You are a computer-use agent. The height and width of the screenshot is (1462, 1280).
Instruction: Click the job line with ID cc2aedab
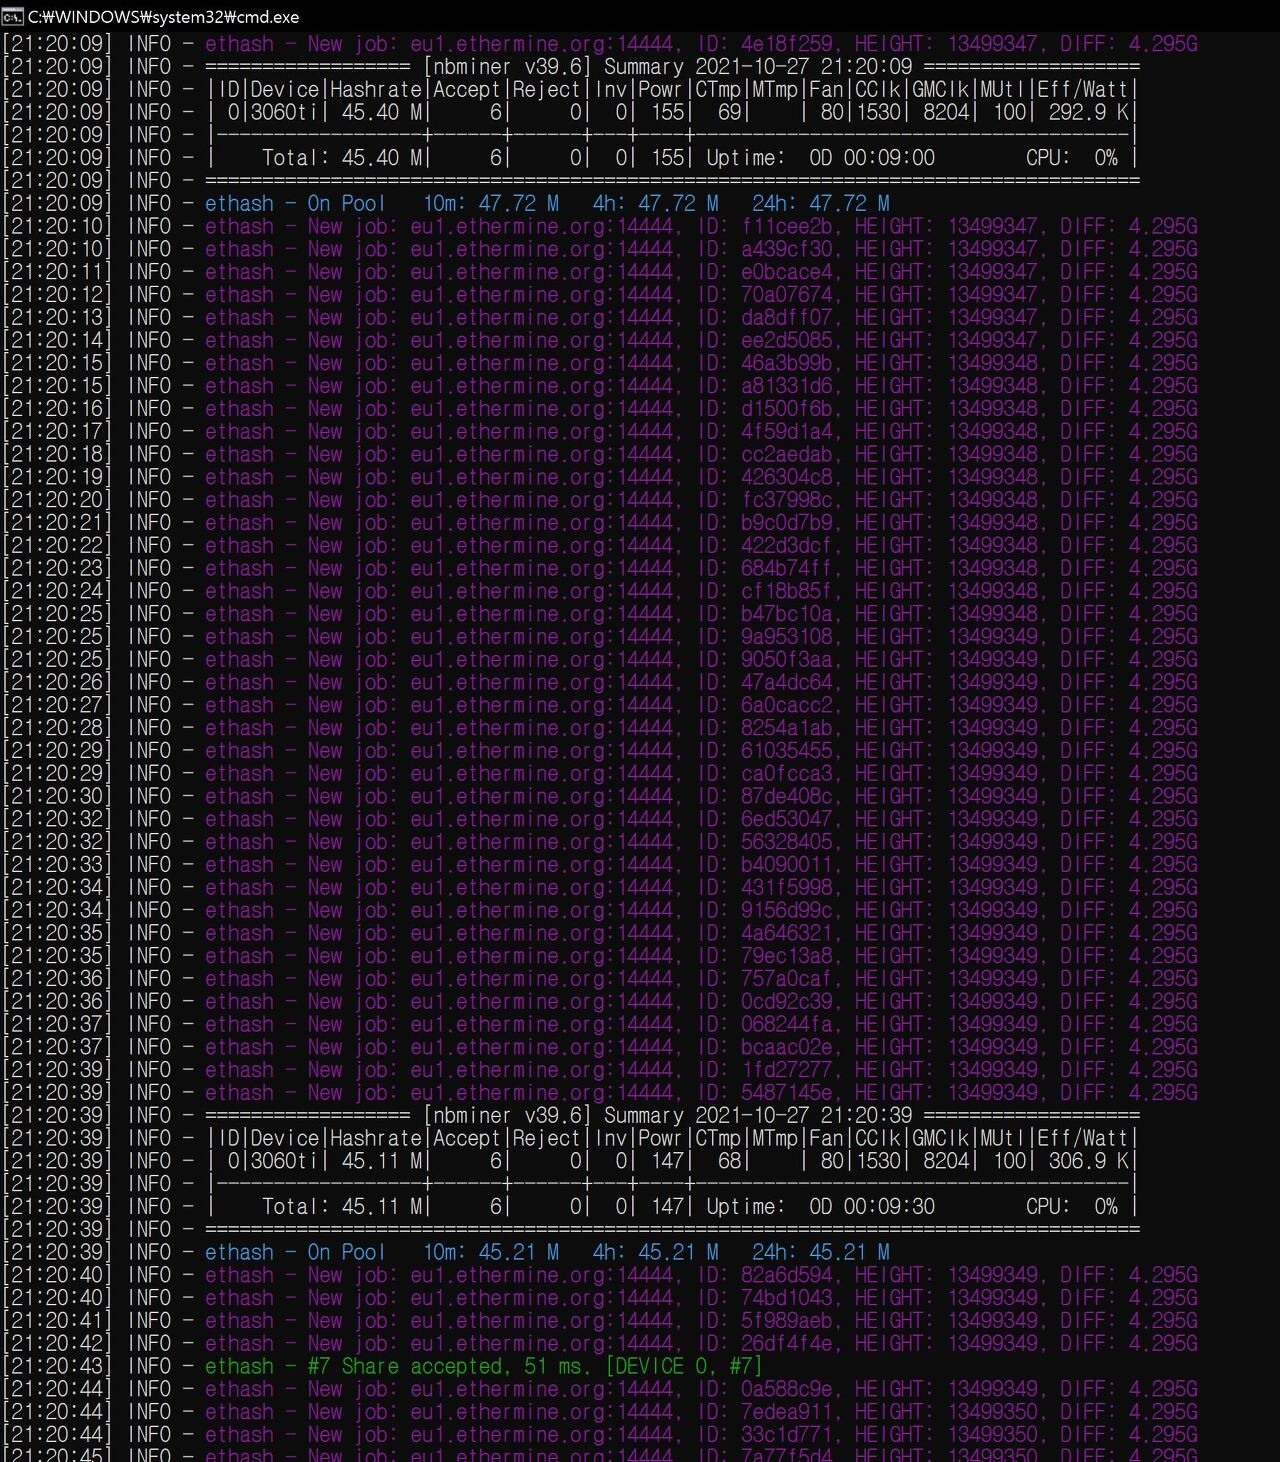[x=600, y=455]
